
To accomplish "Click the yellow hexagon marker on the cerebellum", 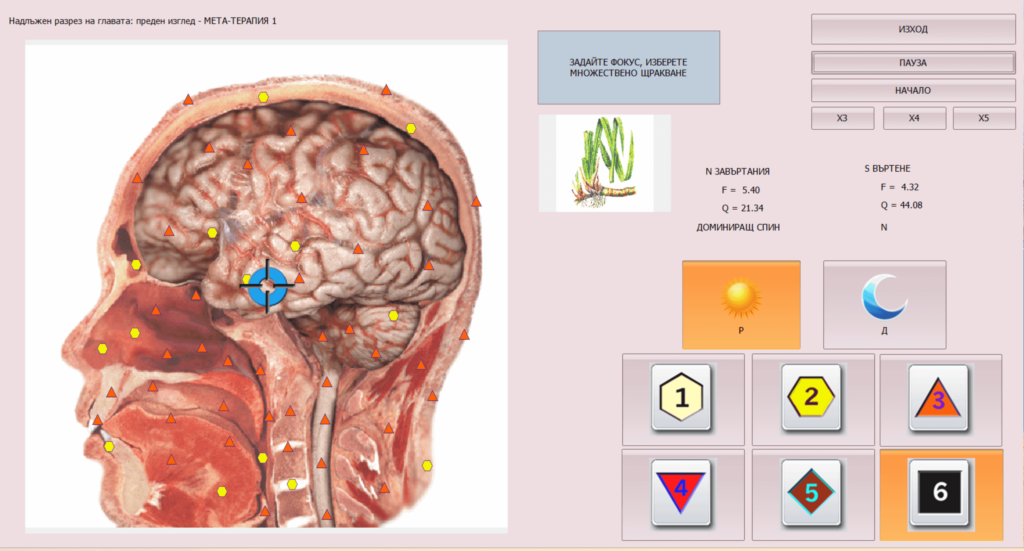I will 393,315.
